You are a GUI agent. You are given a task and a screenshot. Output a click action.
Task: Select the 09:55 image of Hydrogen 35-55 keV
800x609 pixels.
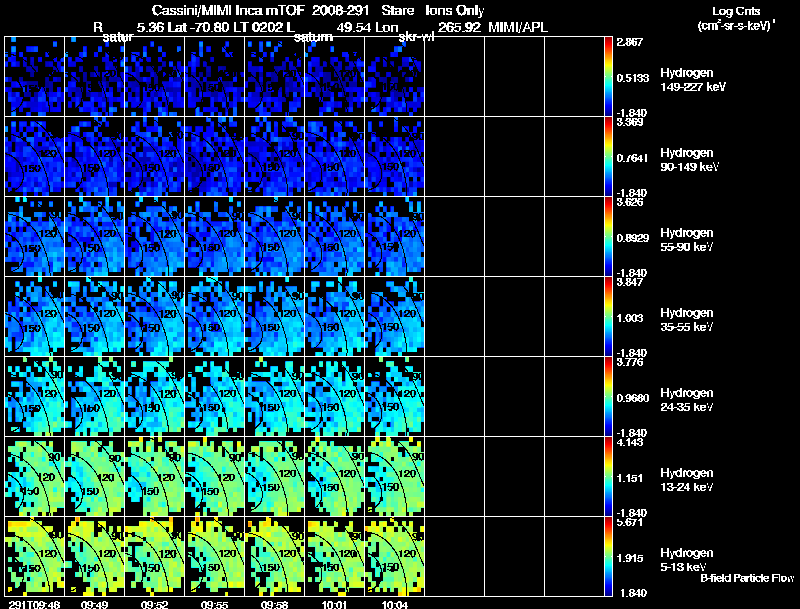(x=215, y=317)
